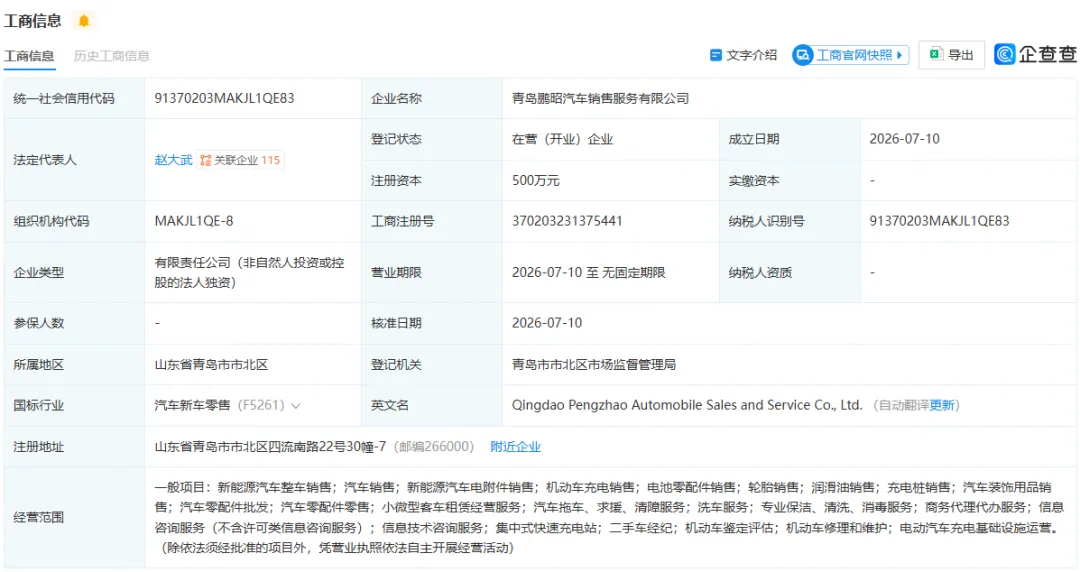Click taxpayer ID value in 纳税人识别号 row
Screen dimensions: 1080x572
pyautogui.click(x=939, y=221)
